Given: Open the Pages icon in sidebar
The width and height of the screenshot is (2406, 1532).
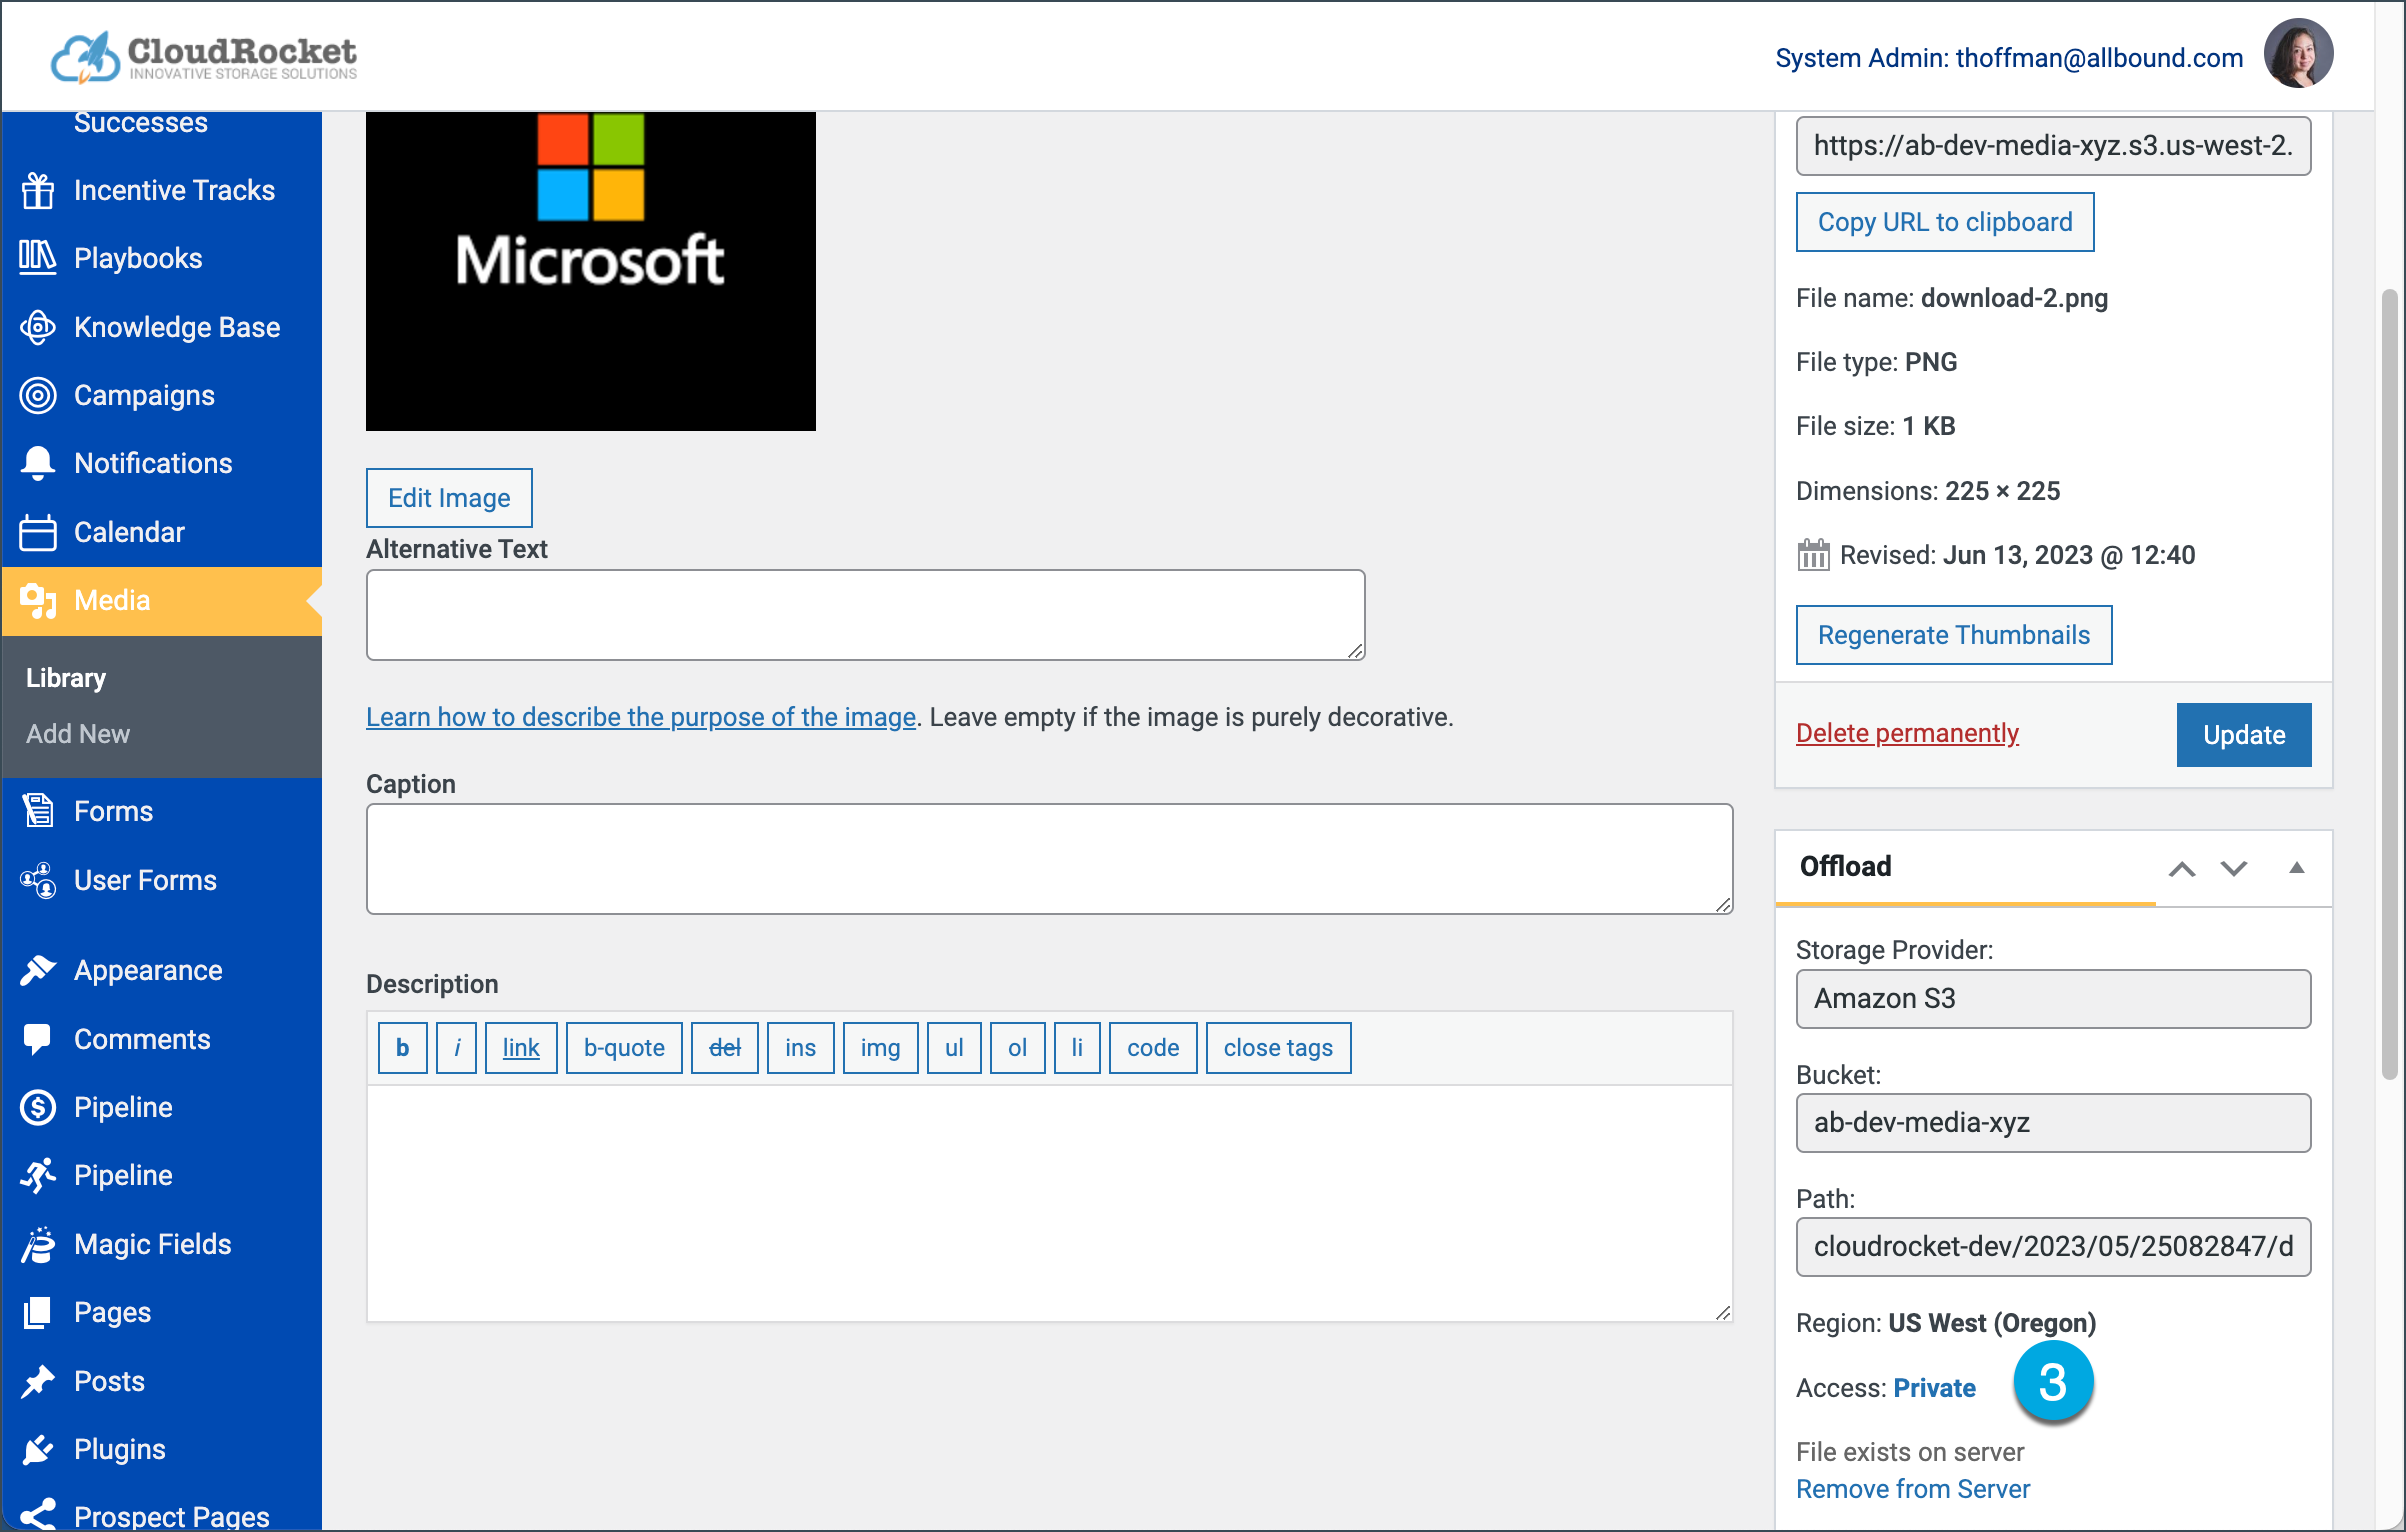Looking at the screenshot, I should [x=38, y=1312].
